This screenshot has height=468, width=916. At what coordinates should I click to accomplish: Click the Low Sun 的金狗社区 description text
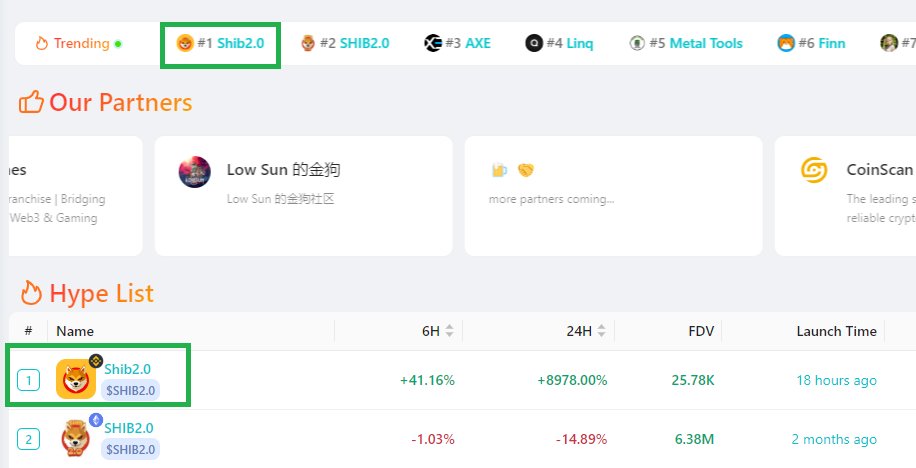(x=280, y=199)
